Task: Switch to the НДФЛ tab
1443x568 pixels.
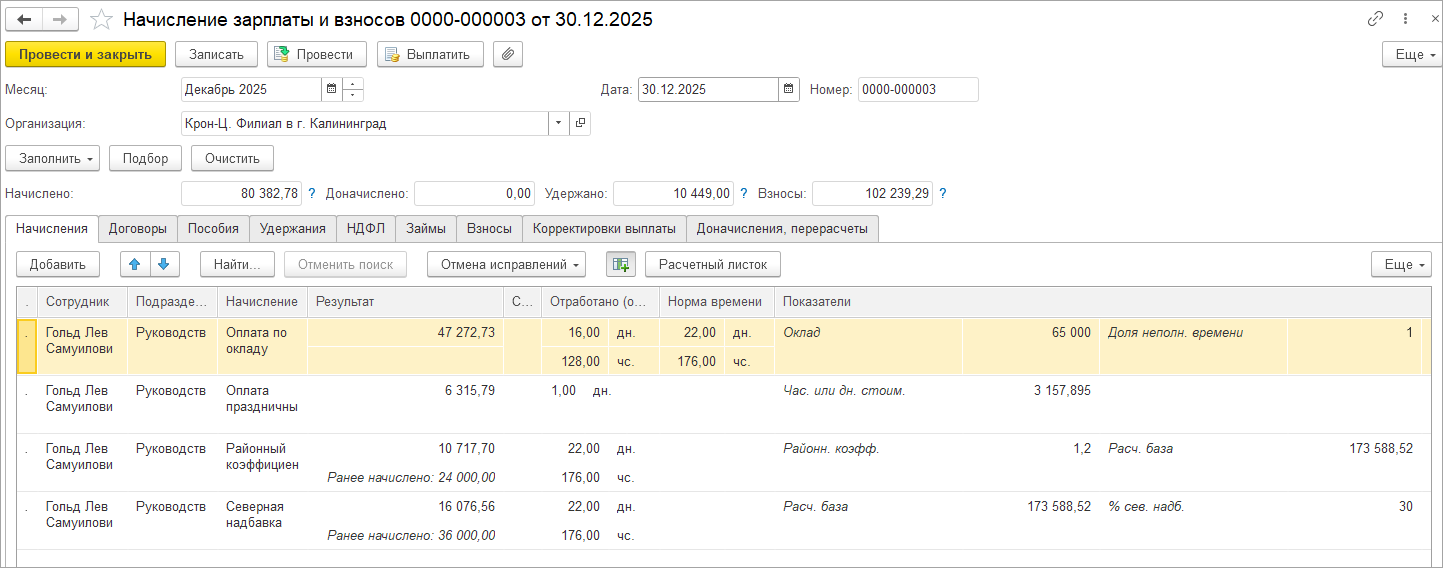Action: [366, 228]
